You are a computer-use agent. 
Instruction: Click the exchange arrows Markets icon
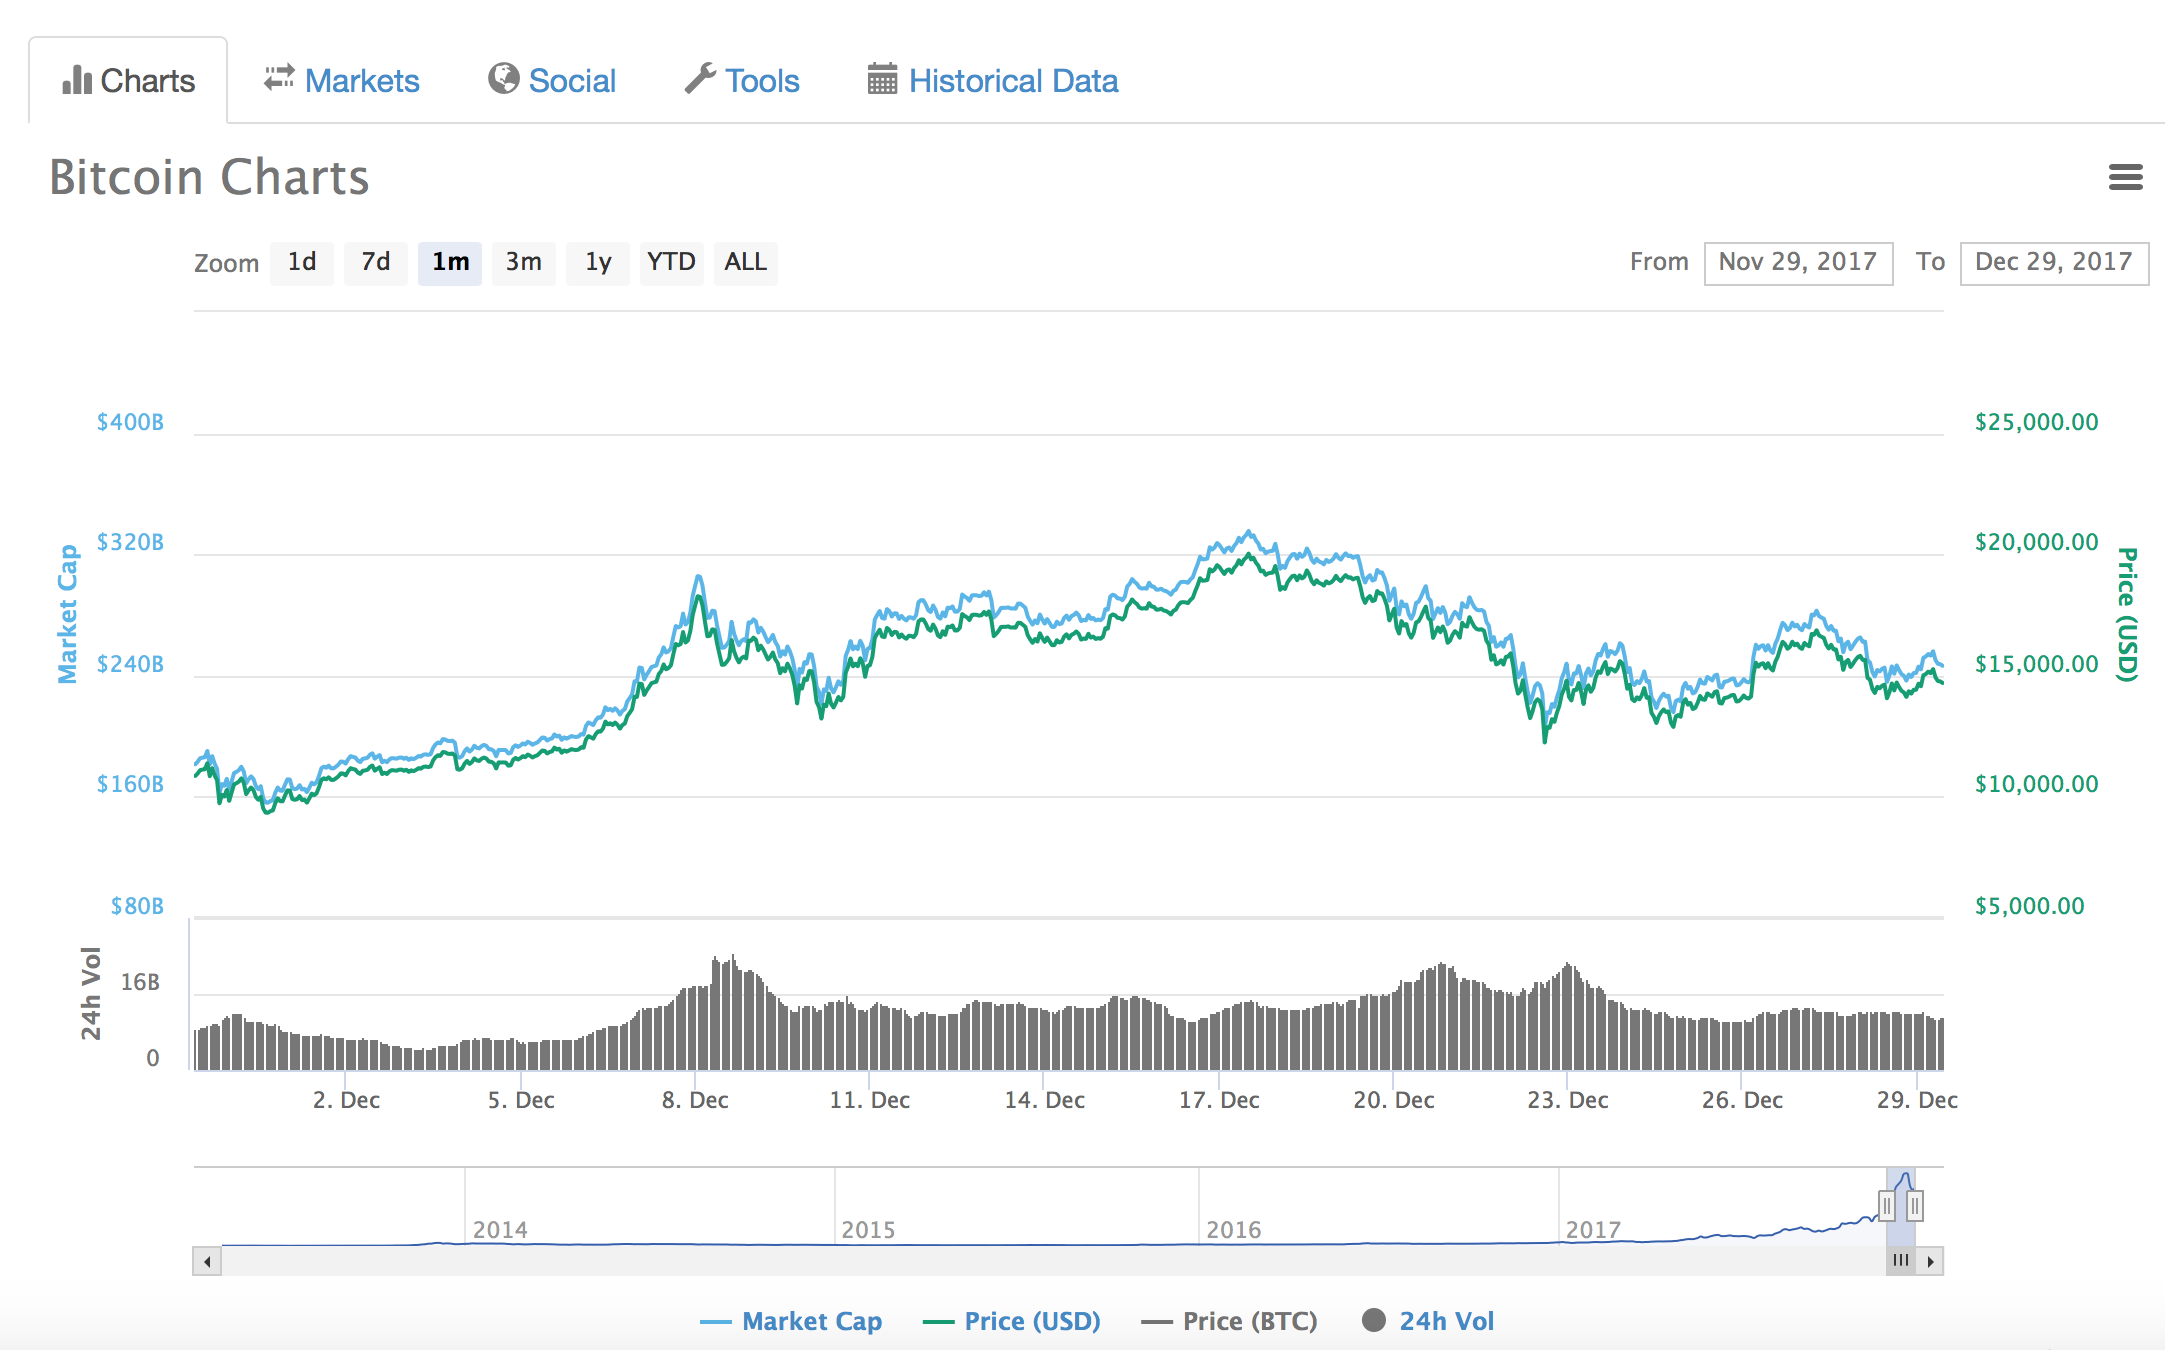(279, 78)
